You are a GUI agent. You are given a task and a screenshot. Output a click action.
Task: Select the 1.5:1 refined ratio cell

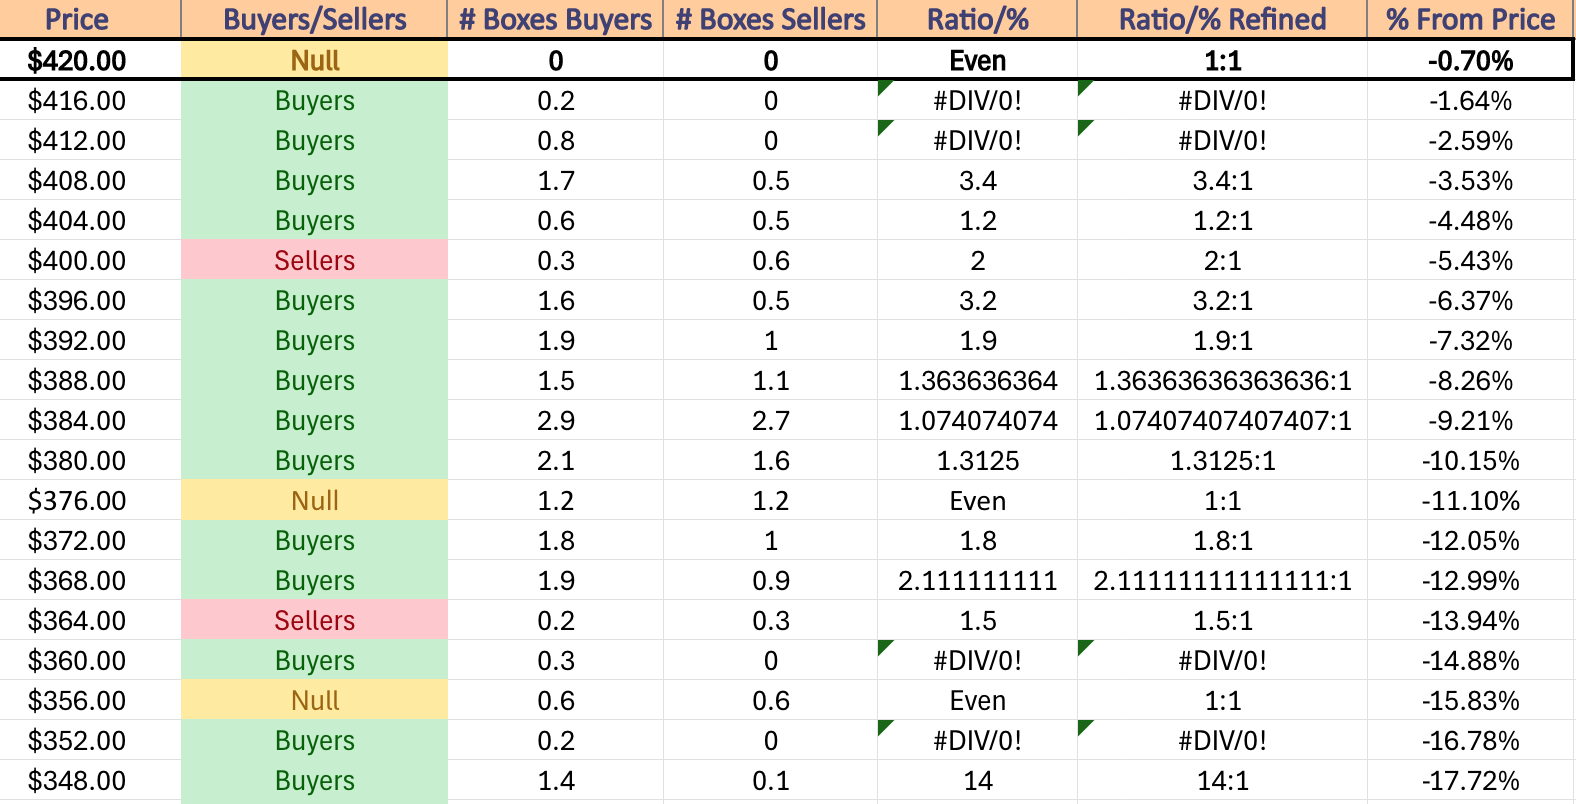(x=1222, y=621)
